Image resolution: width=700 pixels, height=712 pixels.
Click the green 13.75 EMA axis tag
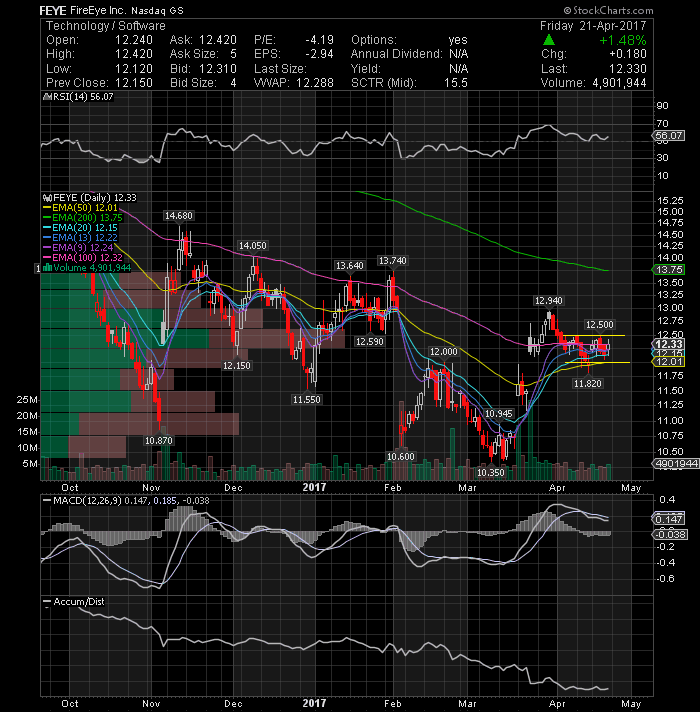click(x=669, y=270)
